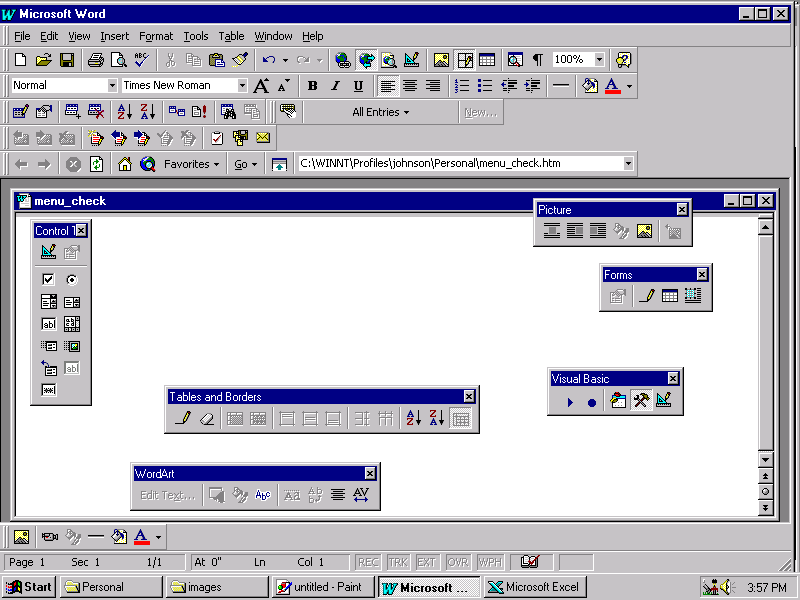Apply bulleted list formatting
The image size is (800, 600).
(x=485, y=86)
